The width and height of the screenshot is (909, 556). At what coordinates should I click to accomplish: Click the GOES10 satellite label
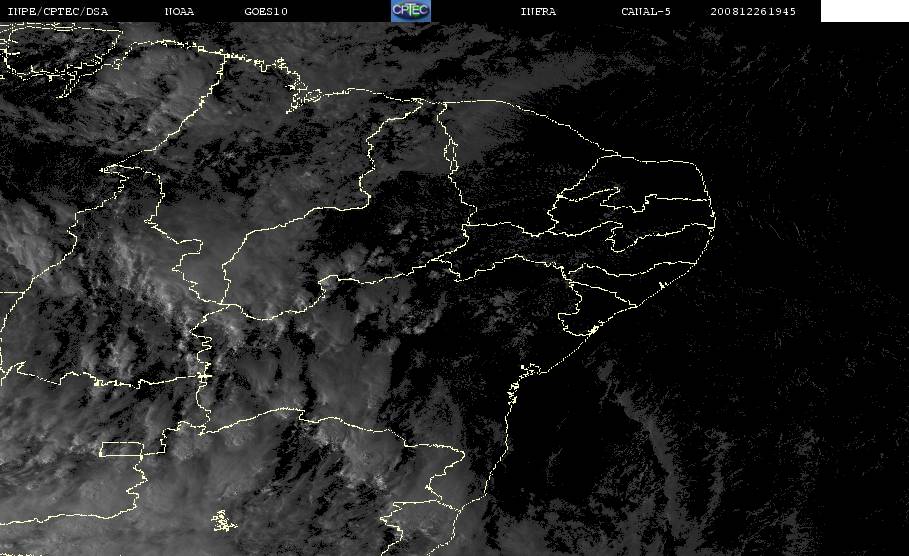[x=266, y=12]
